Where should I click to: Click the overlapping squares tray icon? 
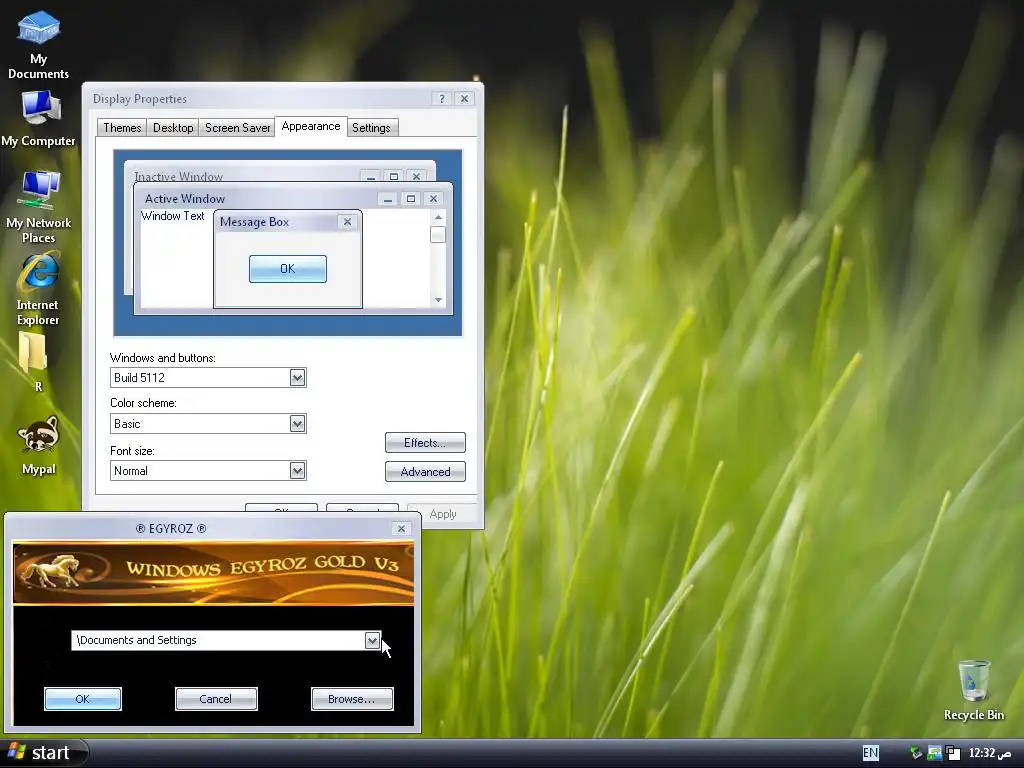click(953, 753)
